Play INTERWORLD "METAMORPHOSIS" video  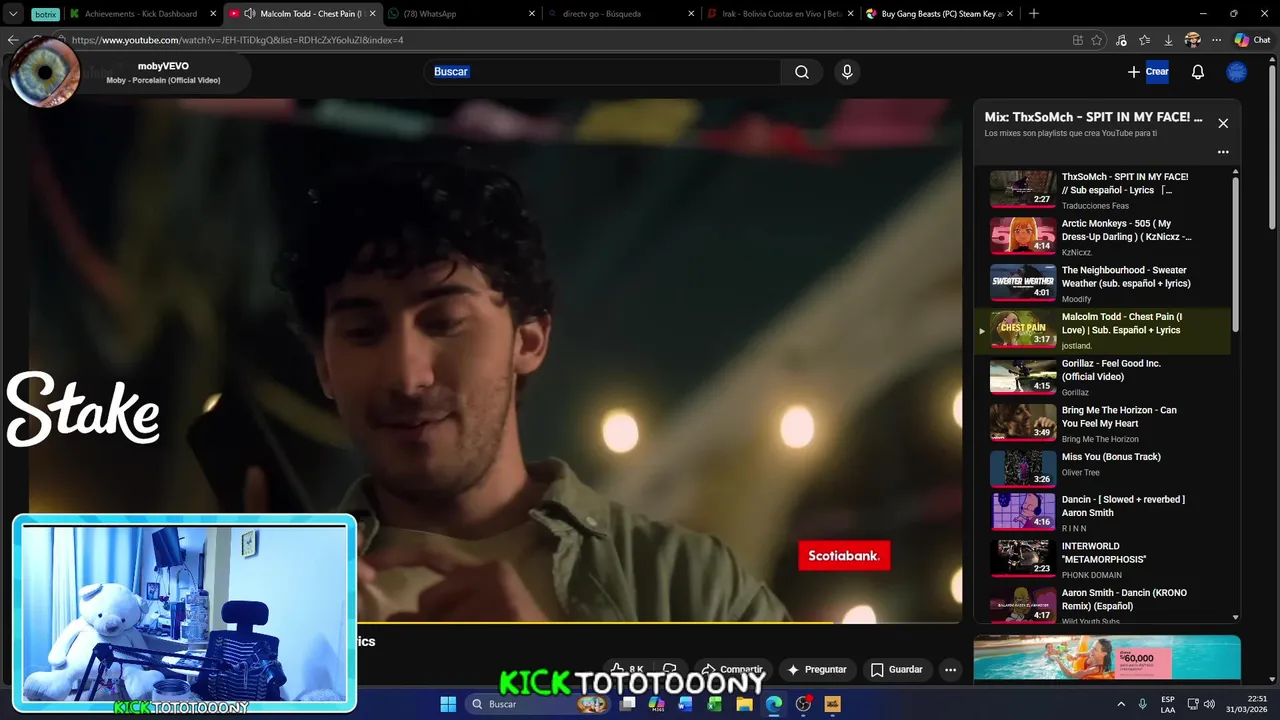[x=1102, y=560]
